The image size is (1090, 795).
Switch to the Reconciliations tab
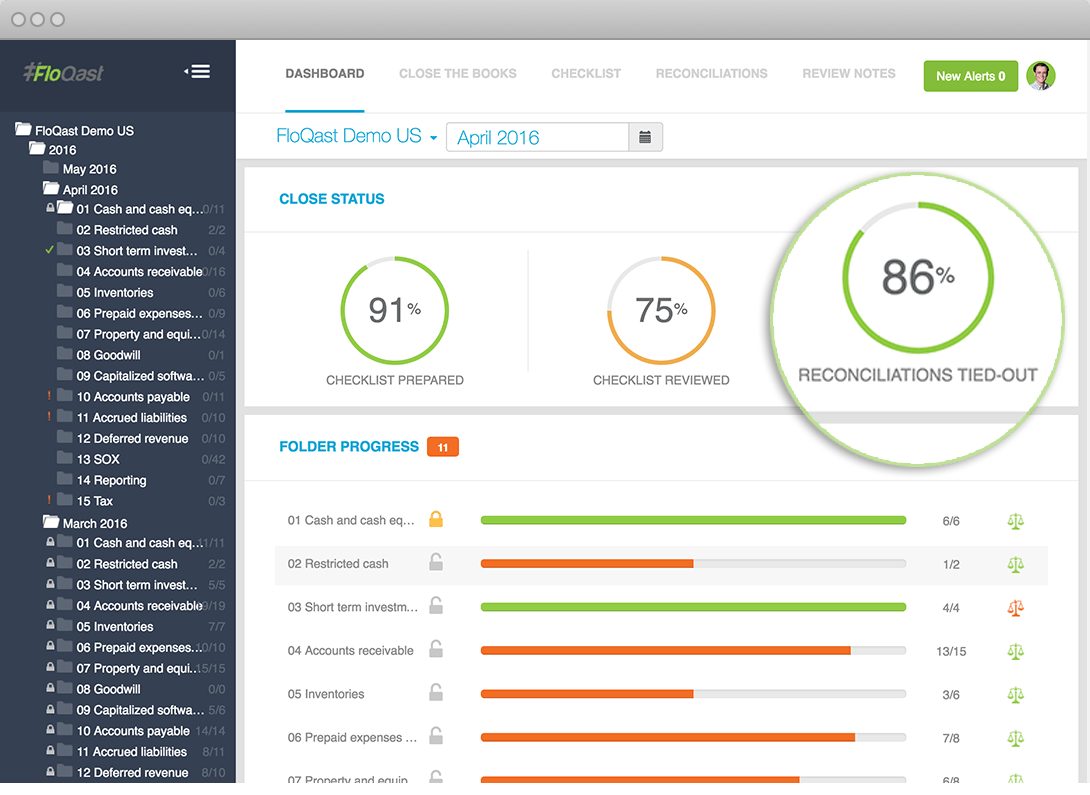(x=711, y=74)
